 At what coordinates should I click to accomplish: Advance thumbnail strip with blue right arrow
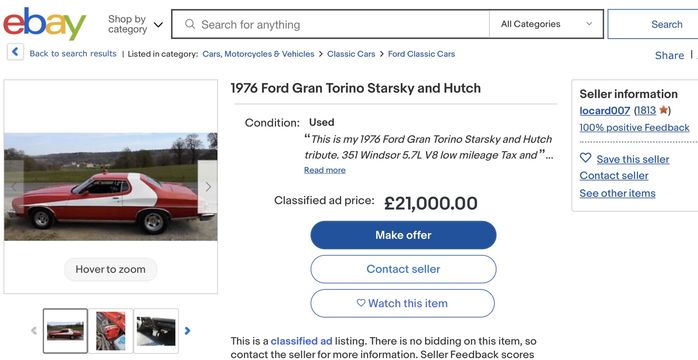pyautogui.click(x=187, y=331)
